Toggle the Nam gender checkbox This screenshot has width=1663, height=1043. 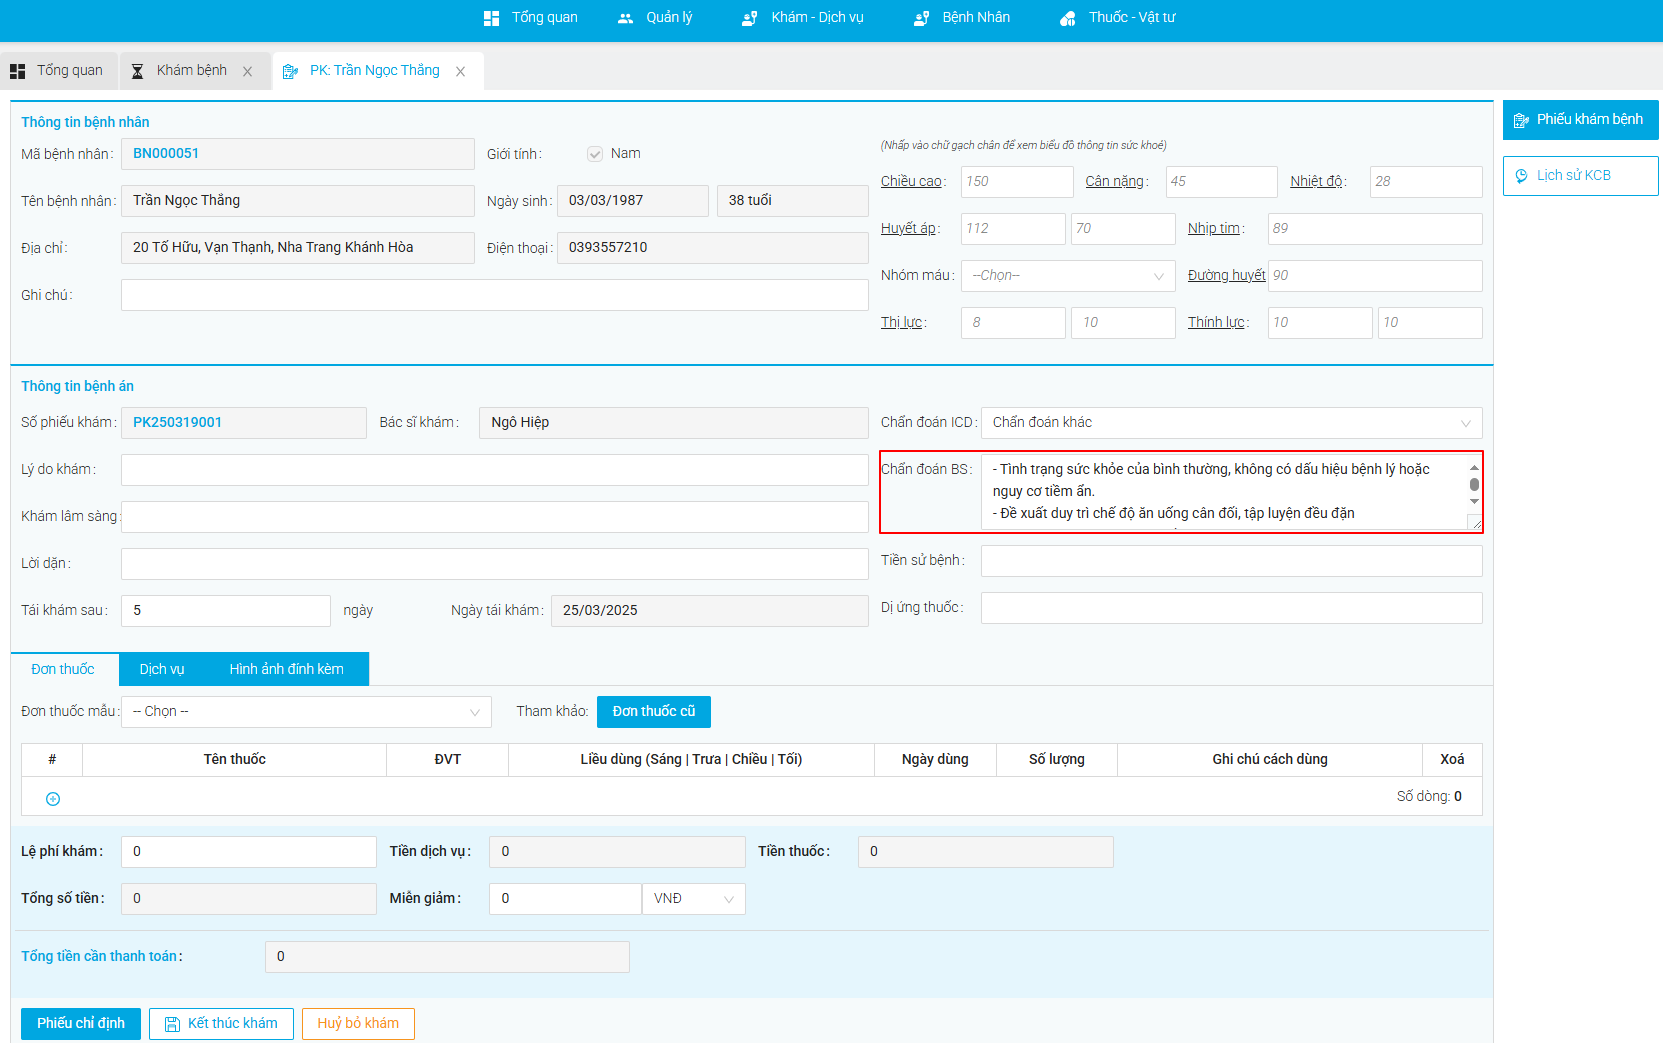tap(595, 154)
